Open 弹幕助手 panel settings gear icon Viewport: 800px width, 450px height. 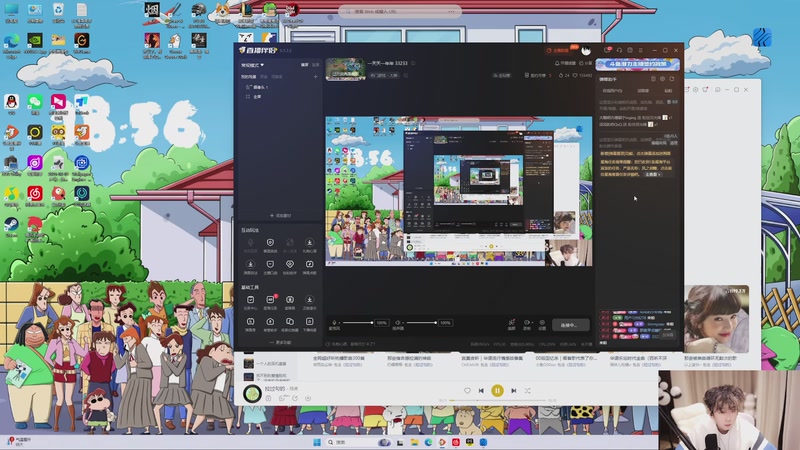click(x=662, y=79)
